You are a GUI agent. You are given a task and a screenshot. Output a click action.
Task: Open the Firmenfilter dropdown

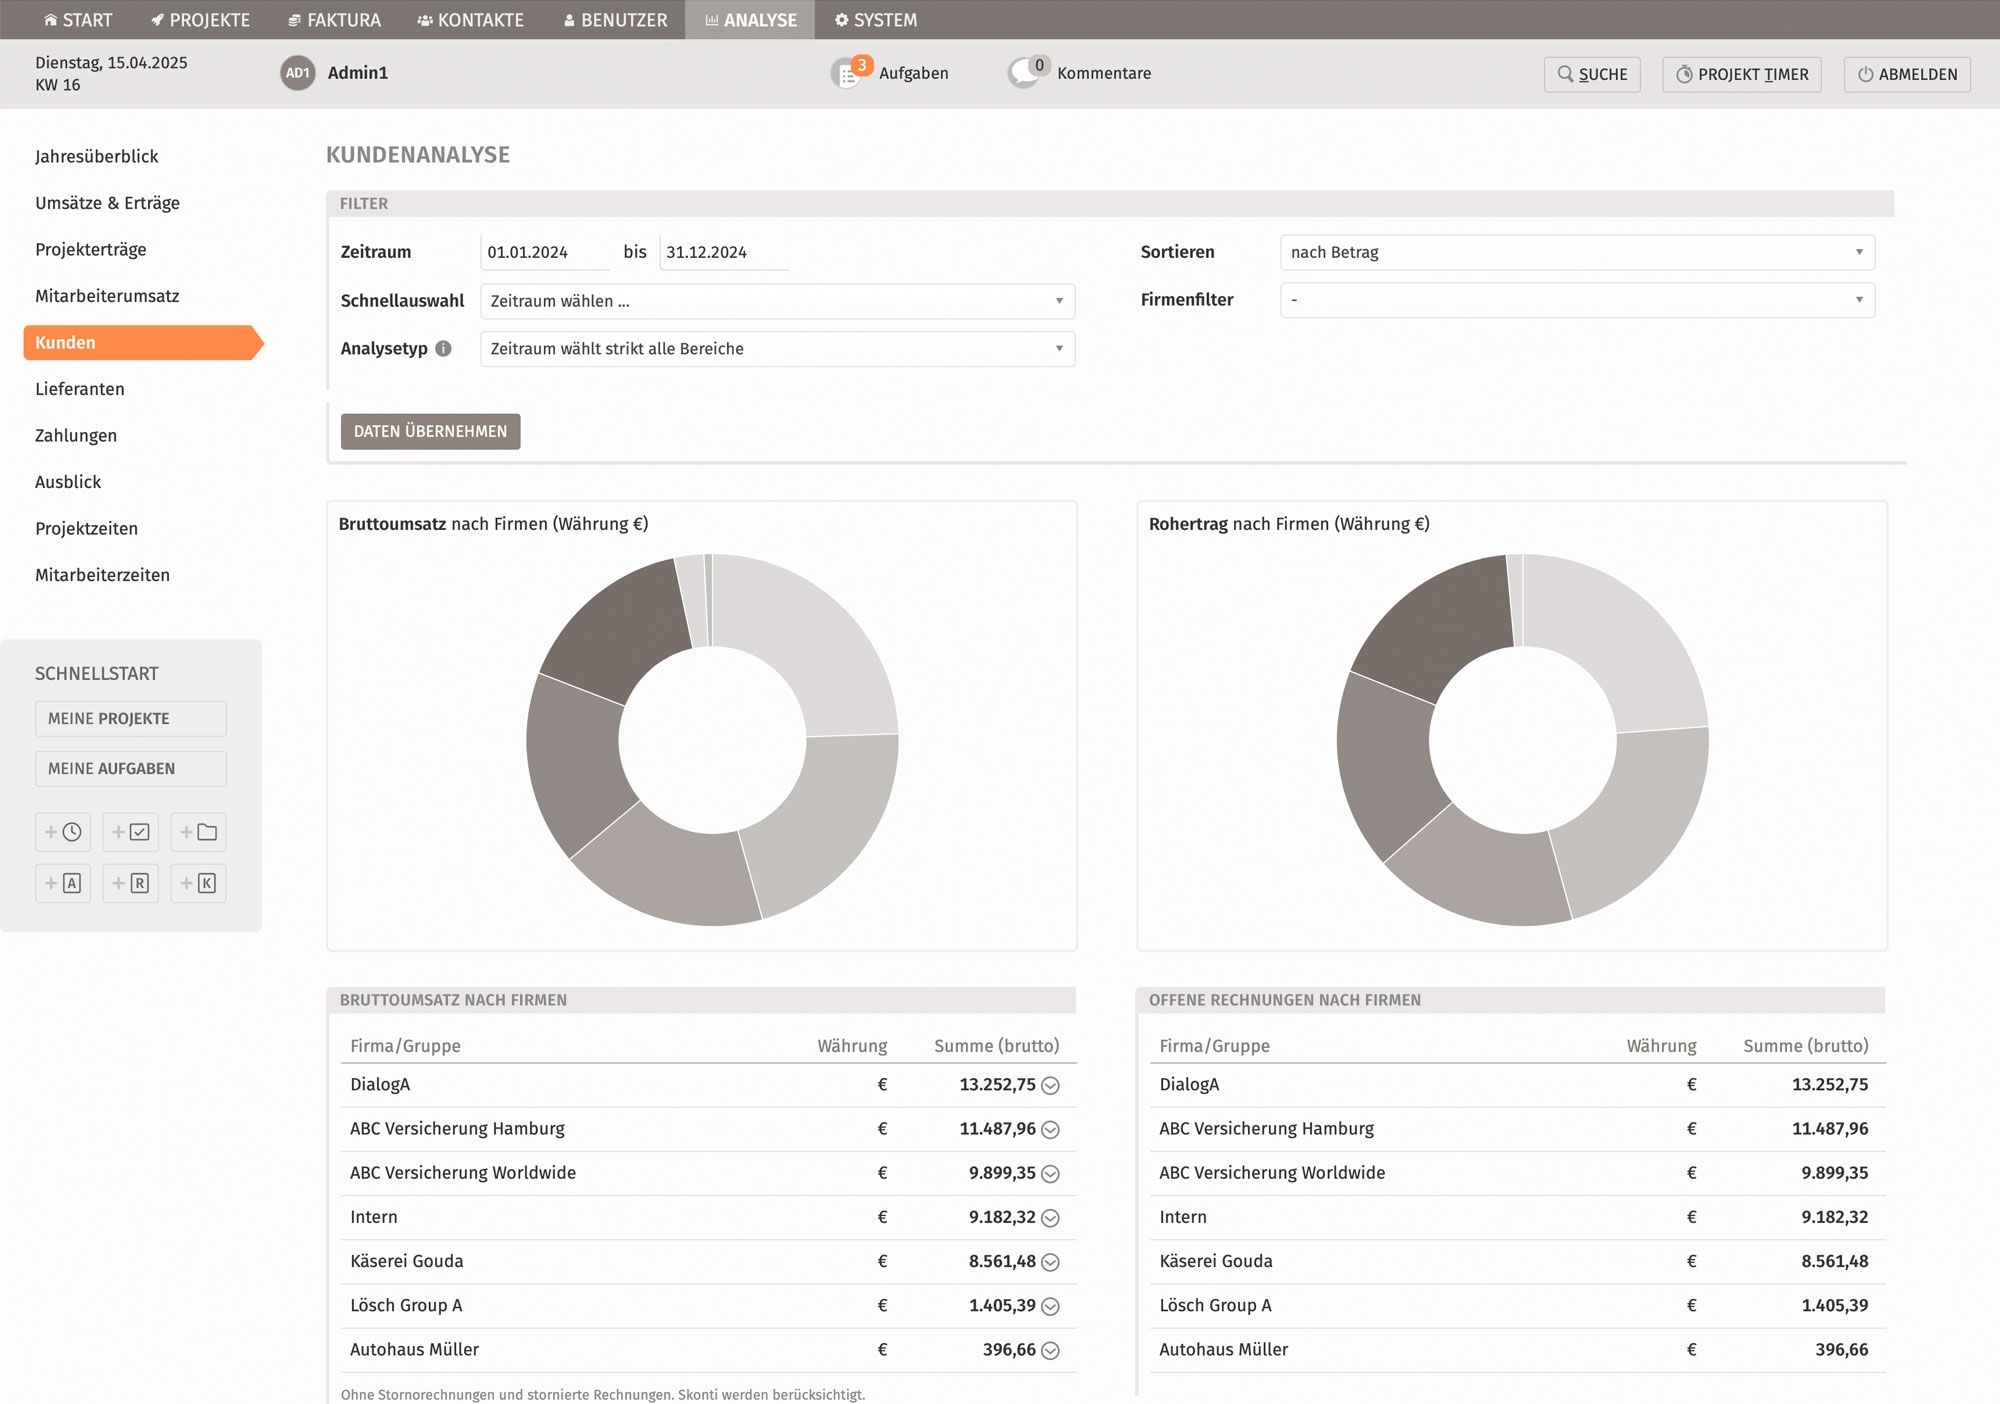(x=1577, y=300)
